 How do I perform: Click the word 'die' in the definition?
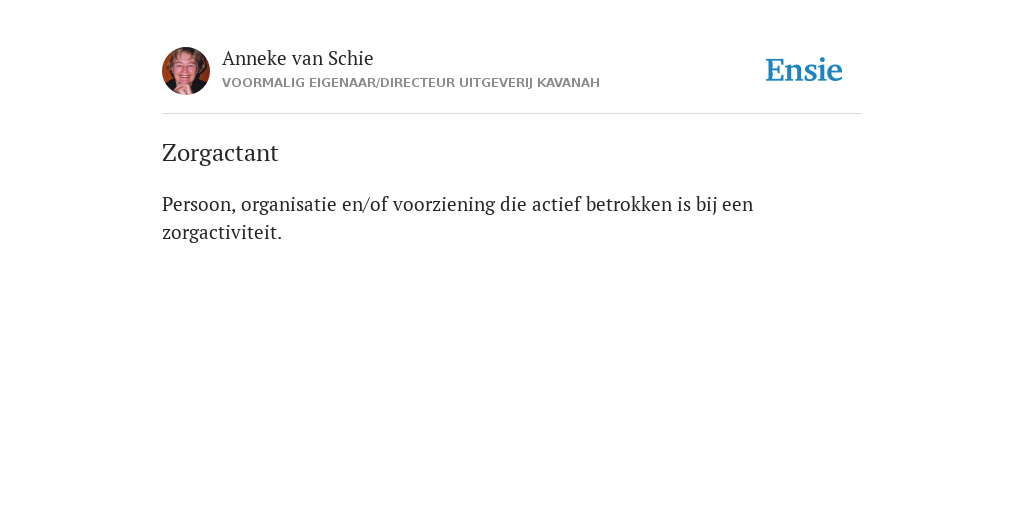(x=513, y=204)
